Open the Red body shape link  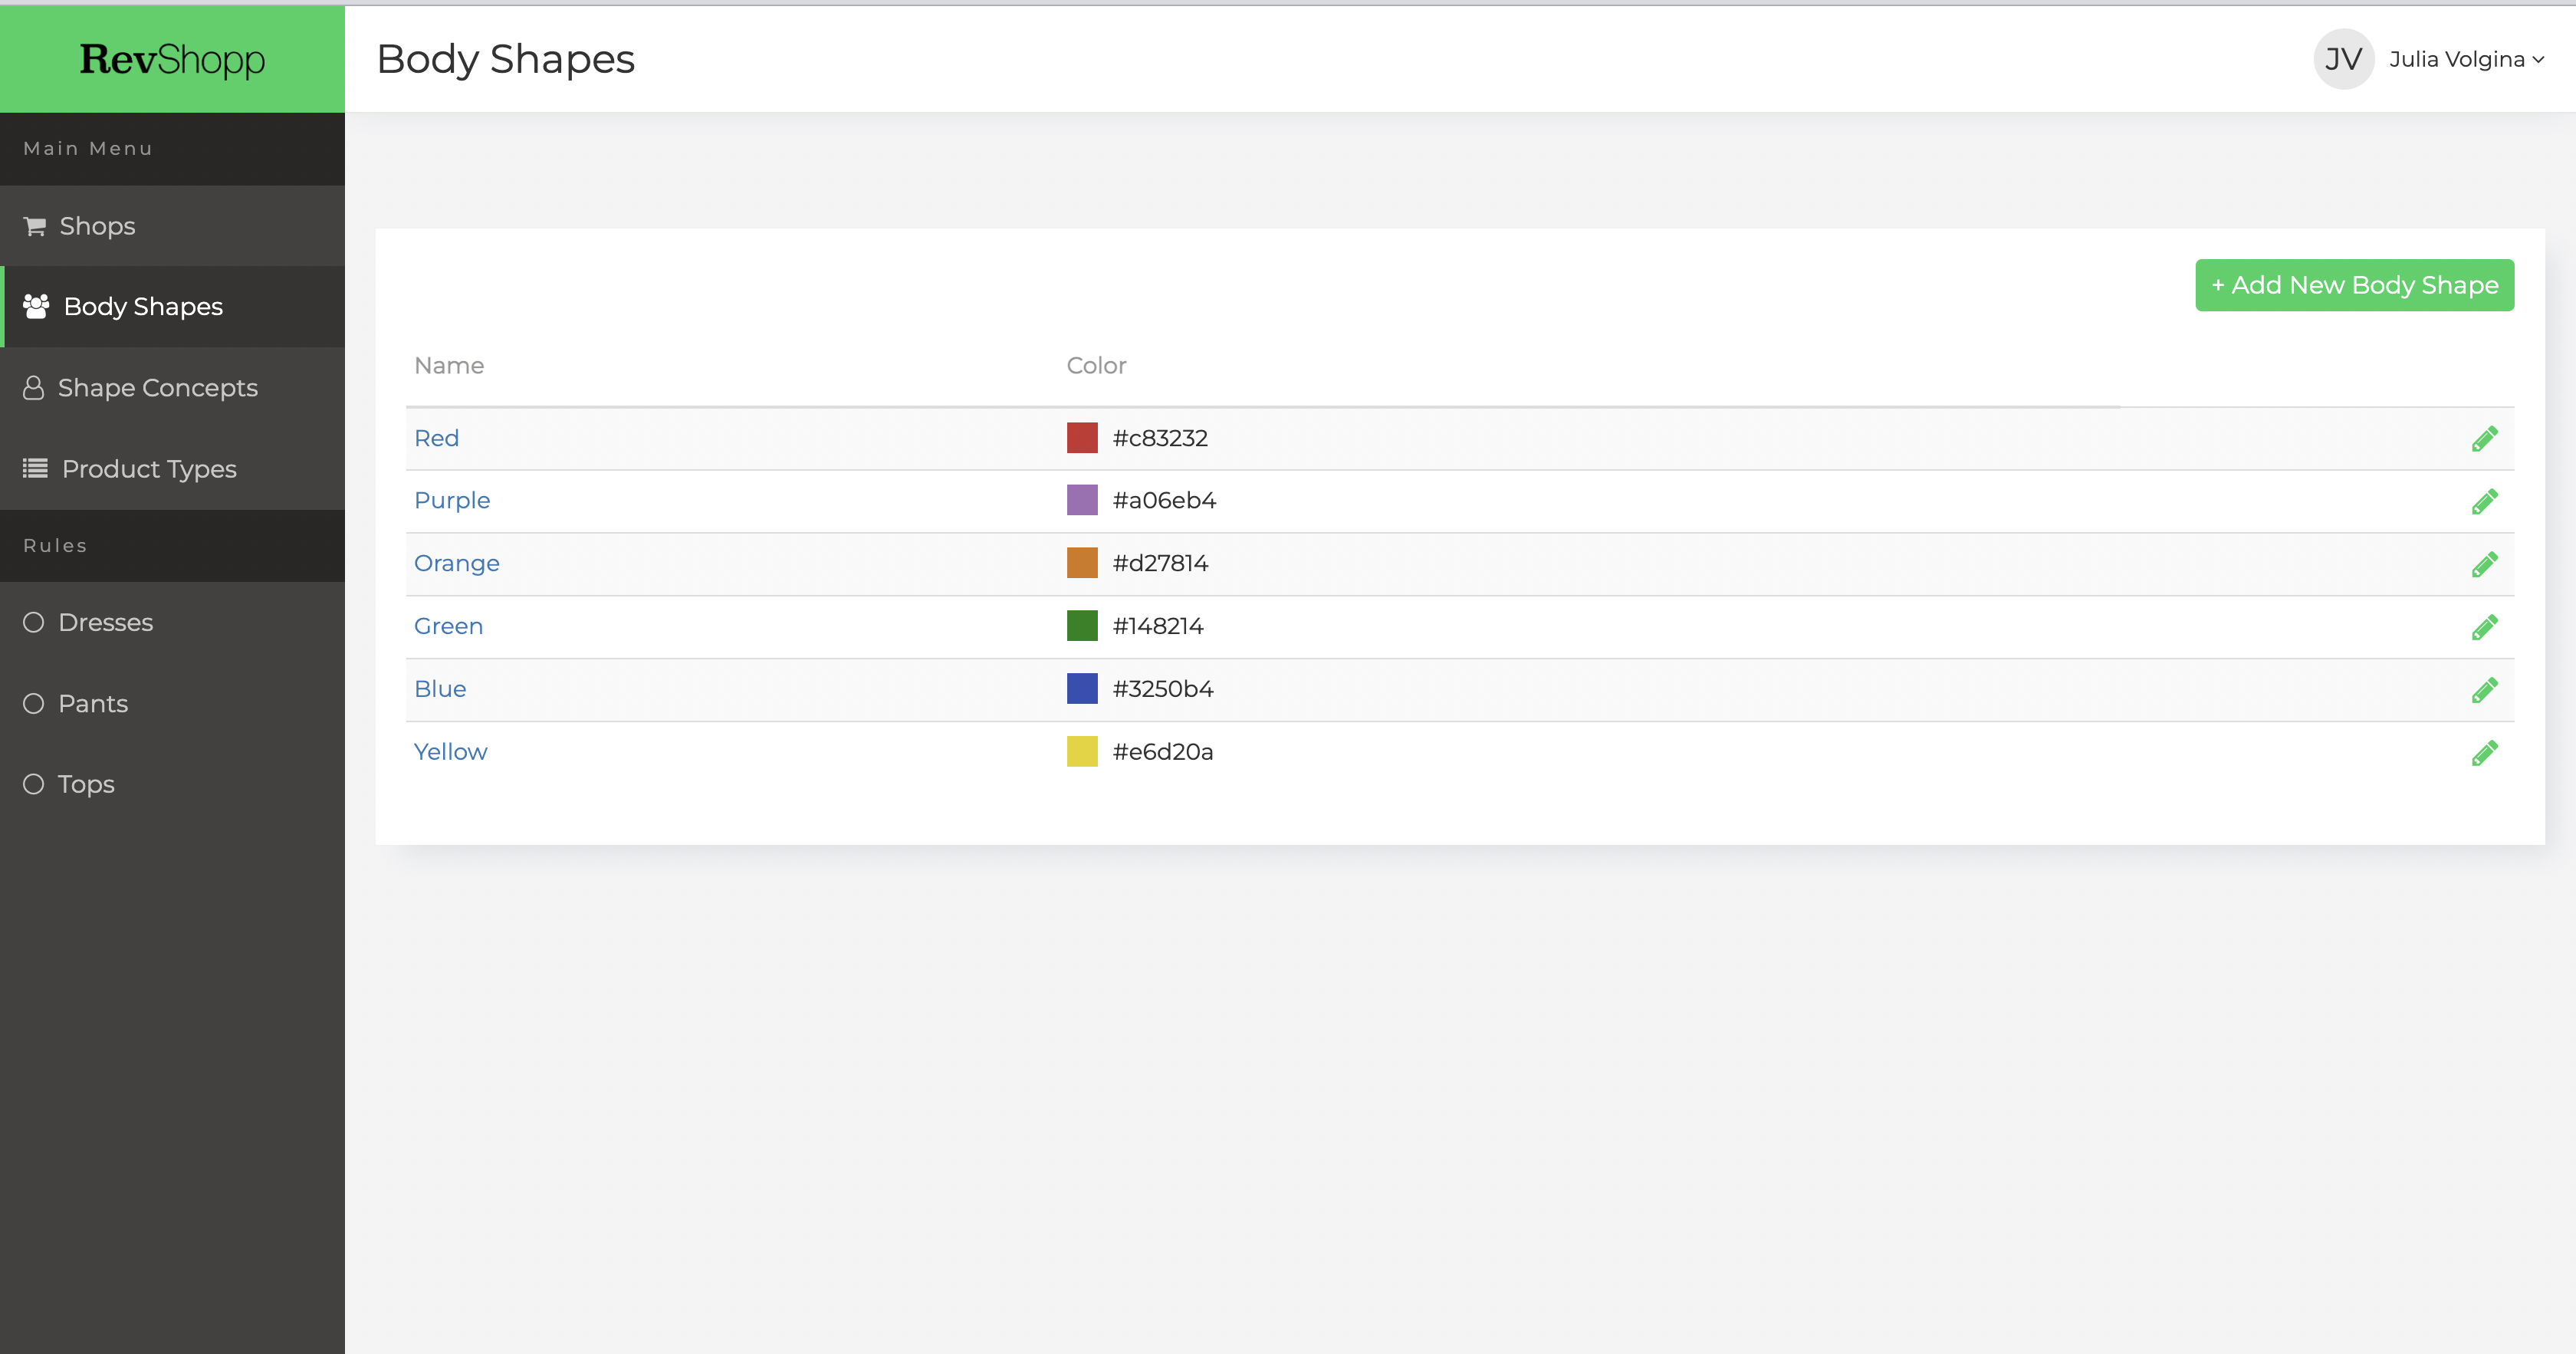pyautogui.click(x=436, y=438)
